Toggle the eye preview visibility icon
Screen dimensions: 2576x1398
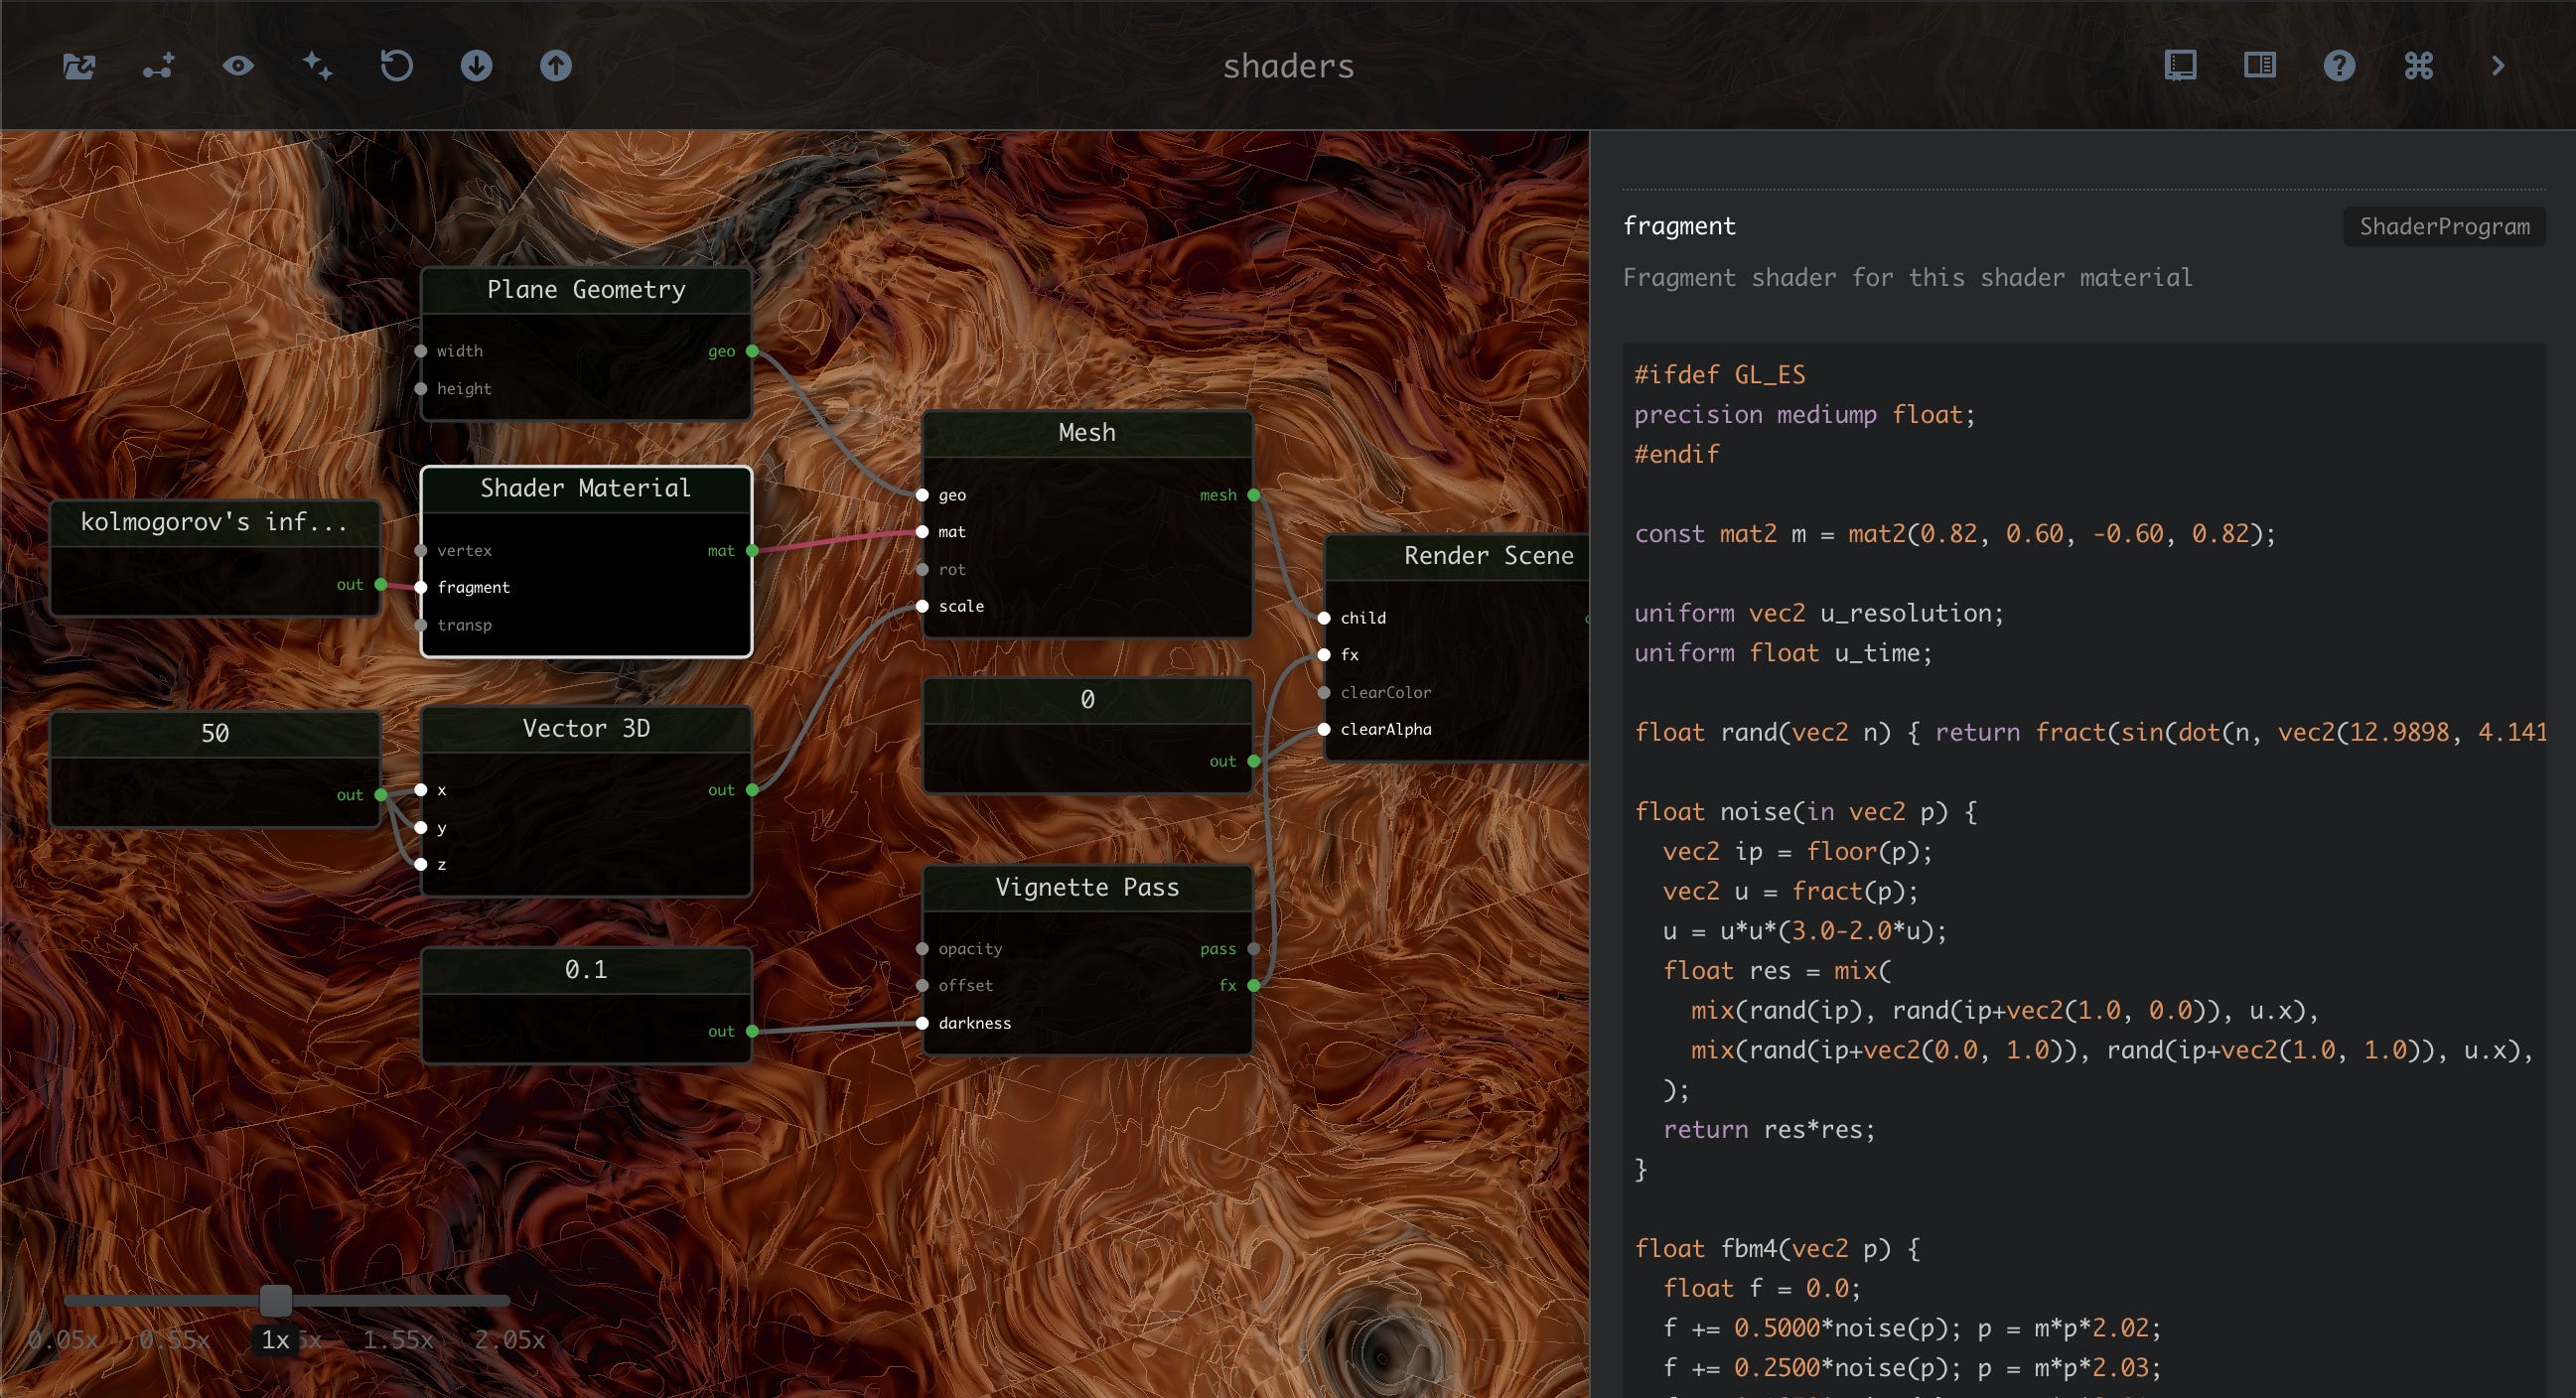coord(238,66)
